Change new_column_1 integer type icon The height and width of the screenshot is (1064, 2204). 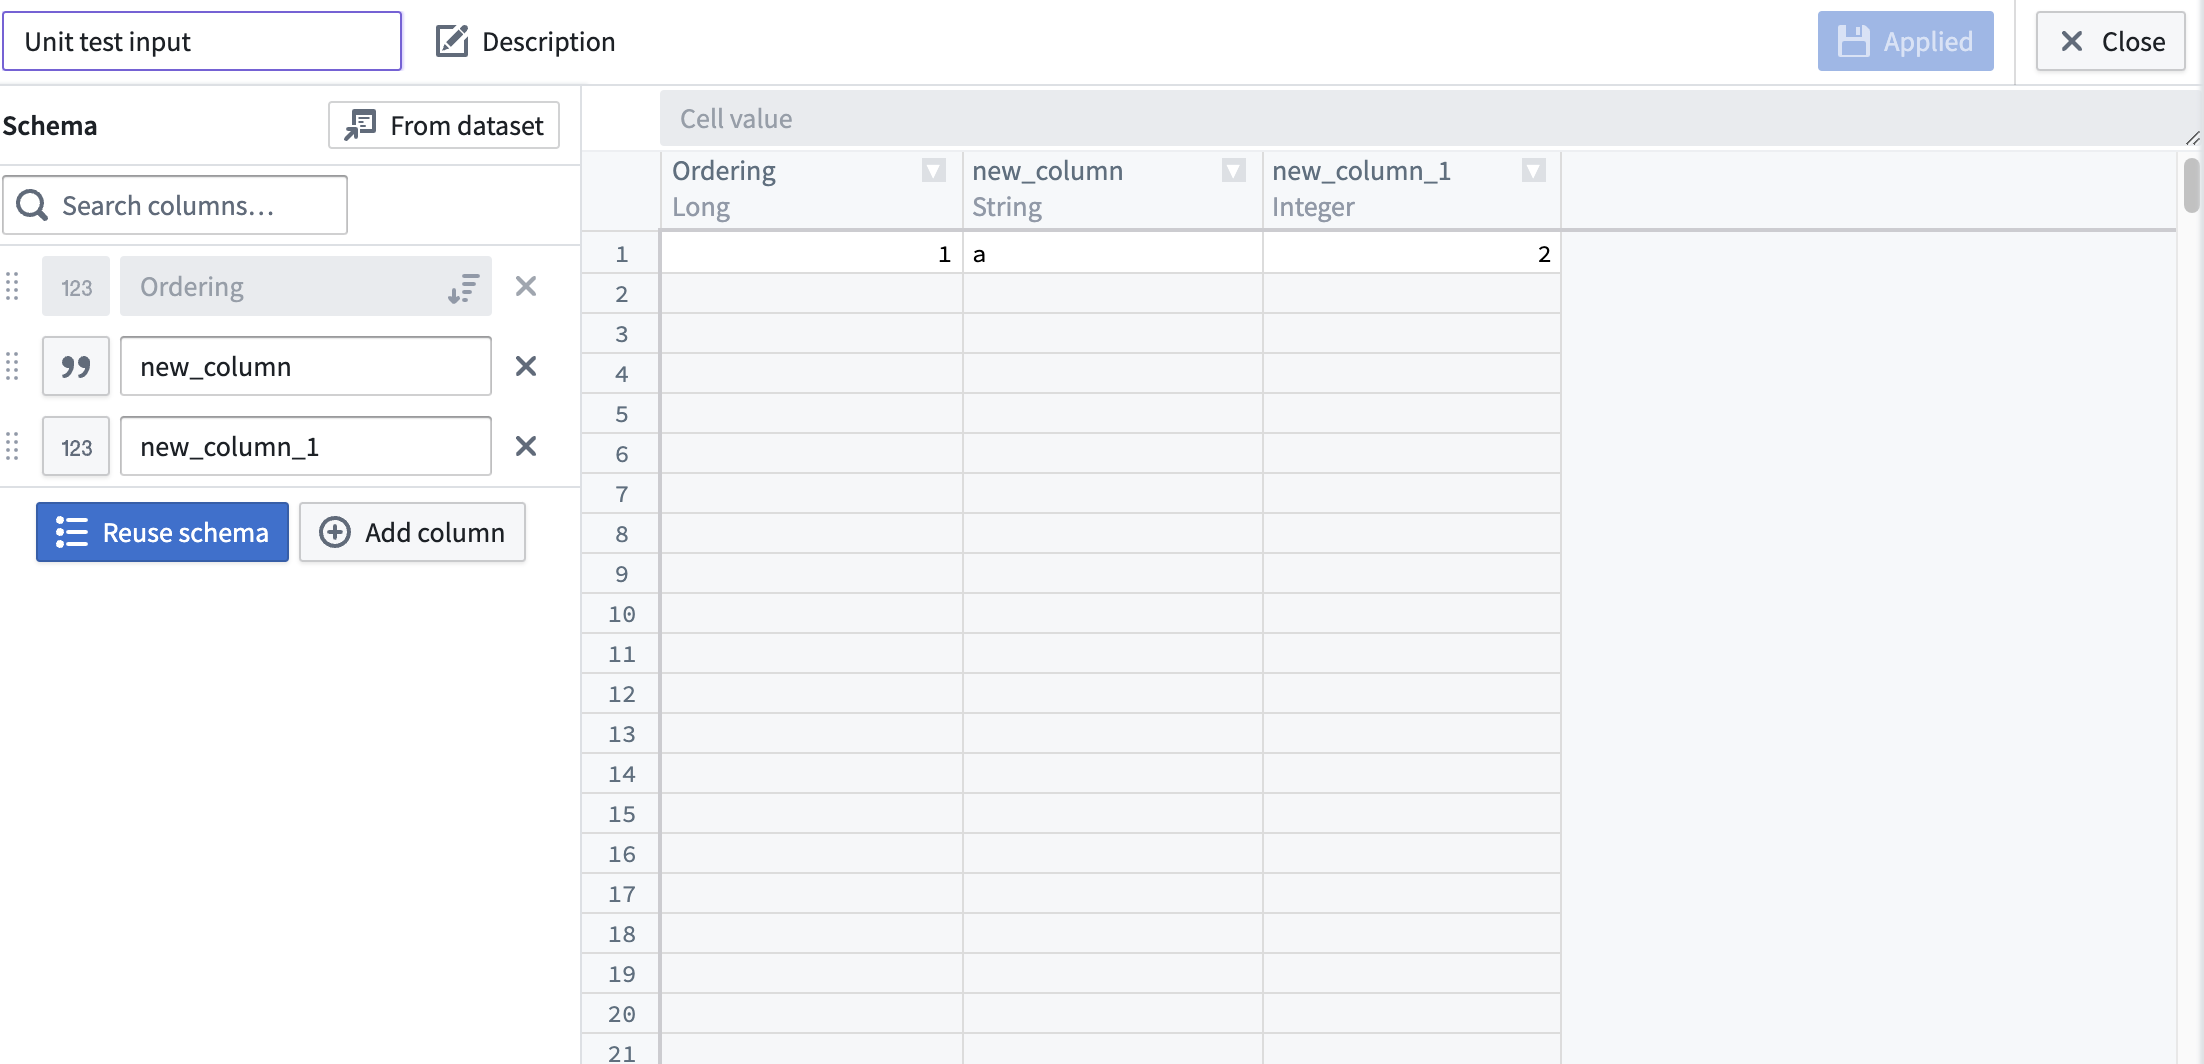[x=76, y=447]
